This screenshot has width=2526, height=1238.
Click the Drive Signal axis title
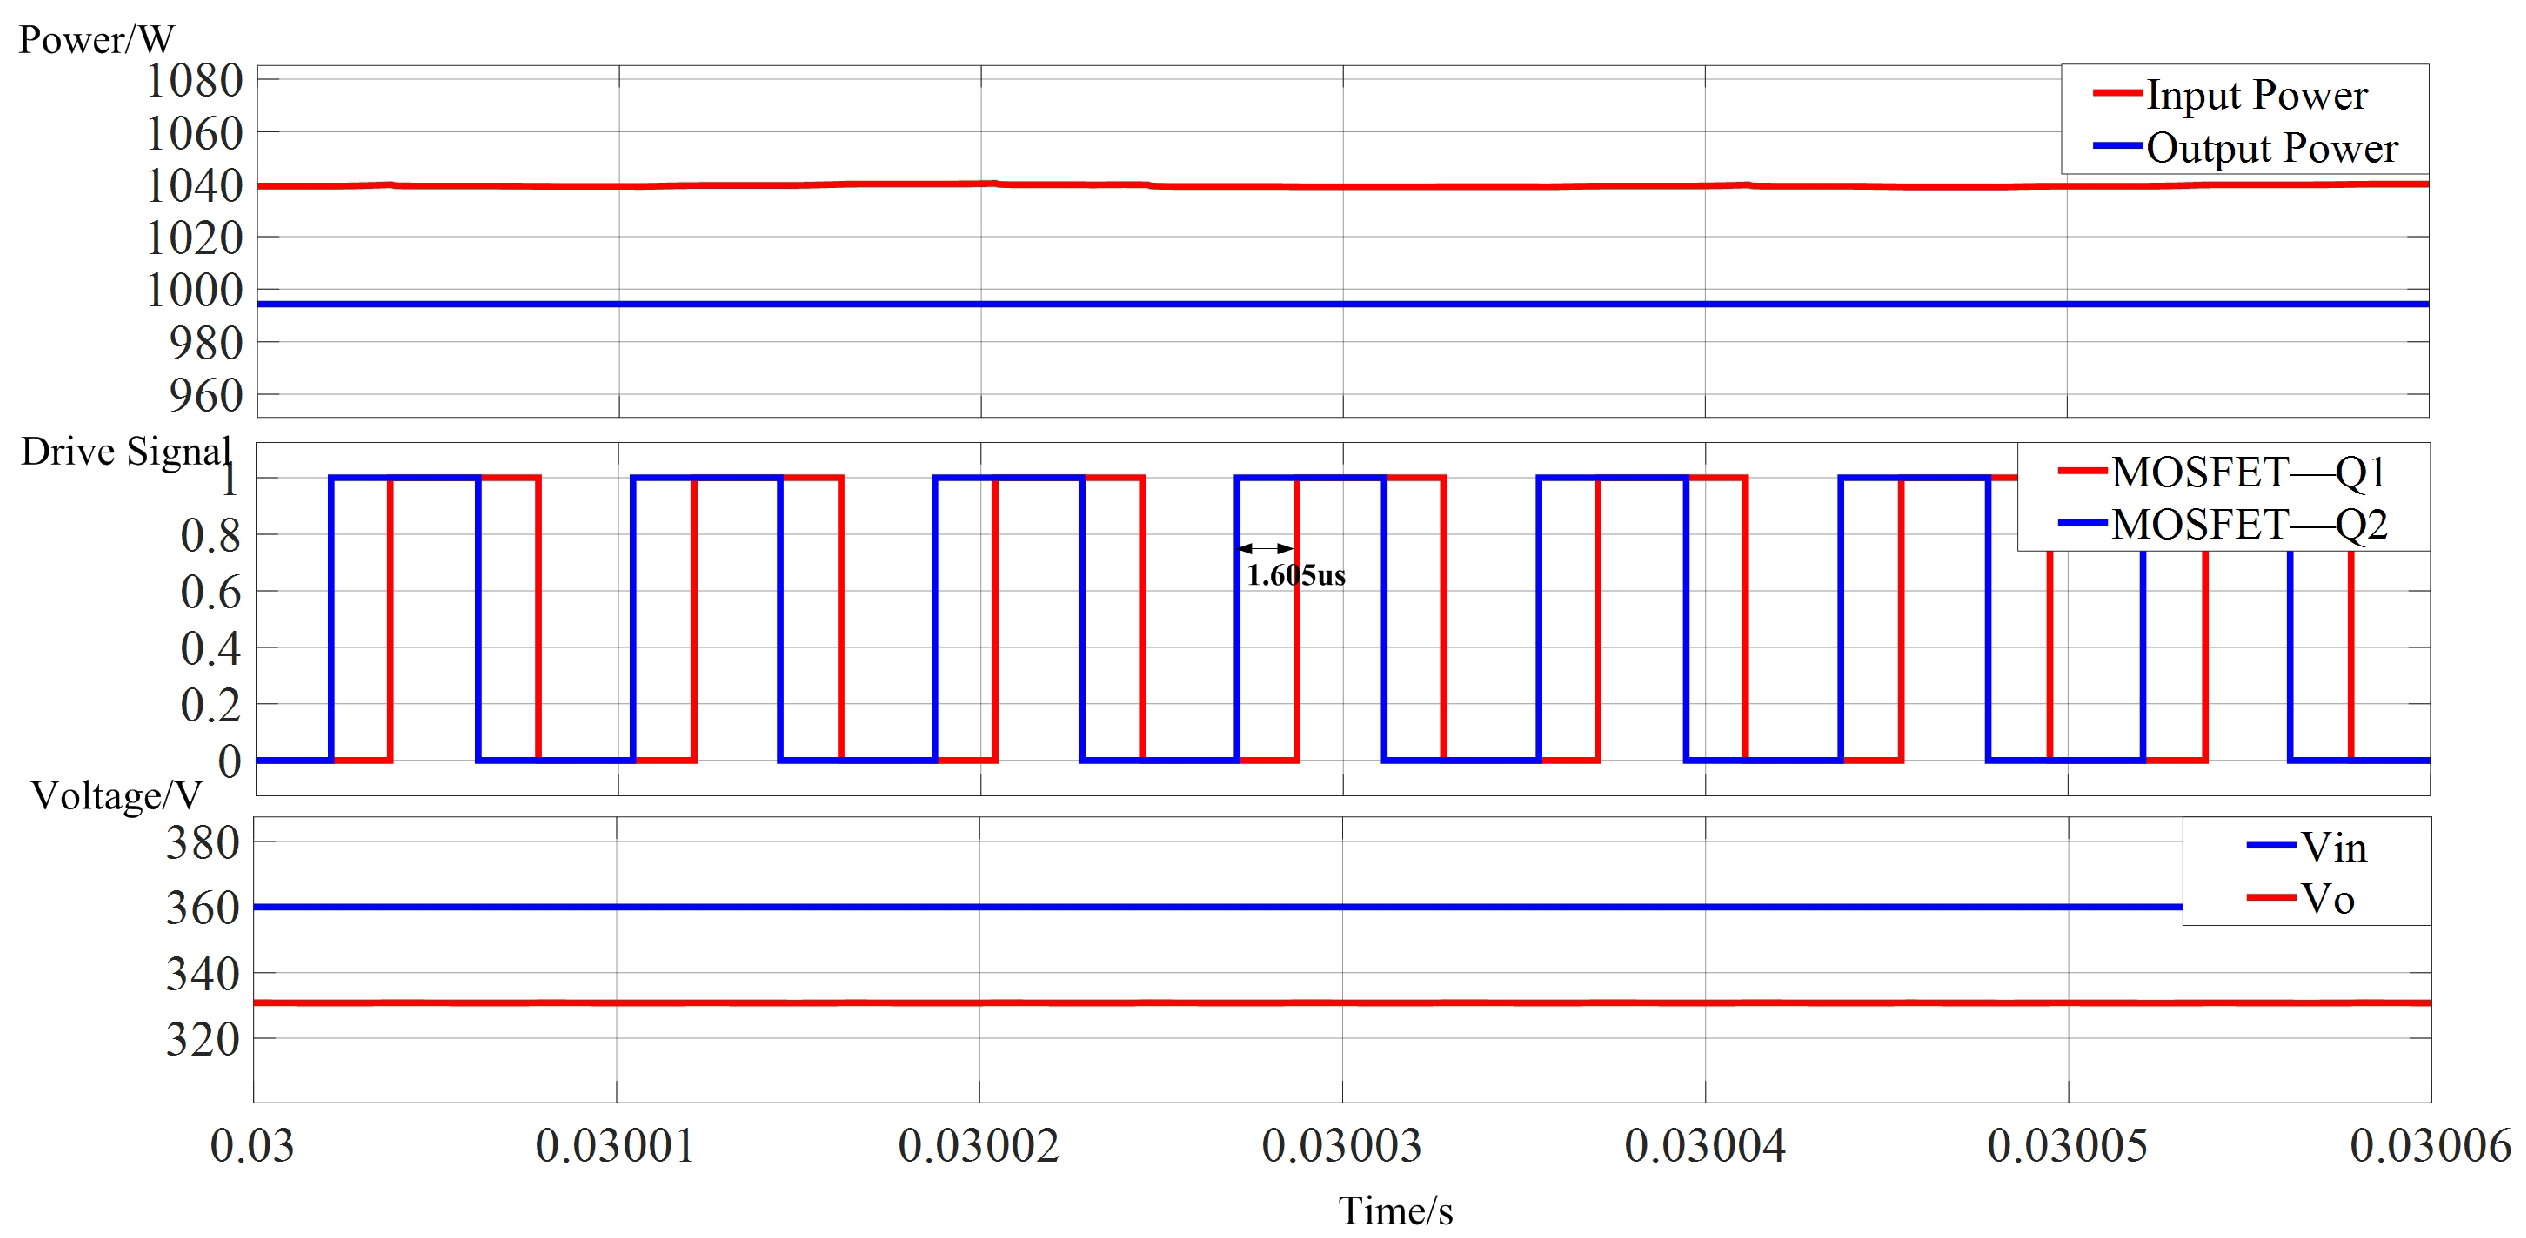point(126,452)
